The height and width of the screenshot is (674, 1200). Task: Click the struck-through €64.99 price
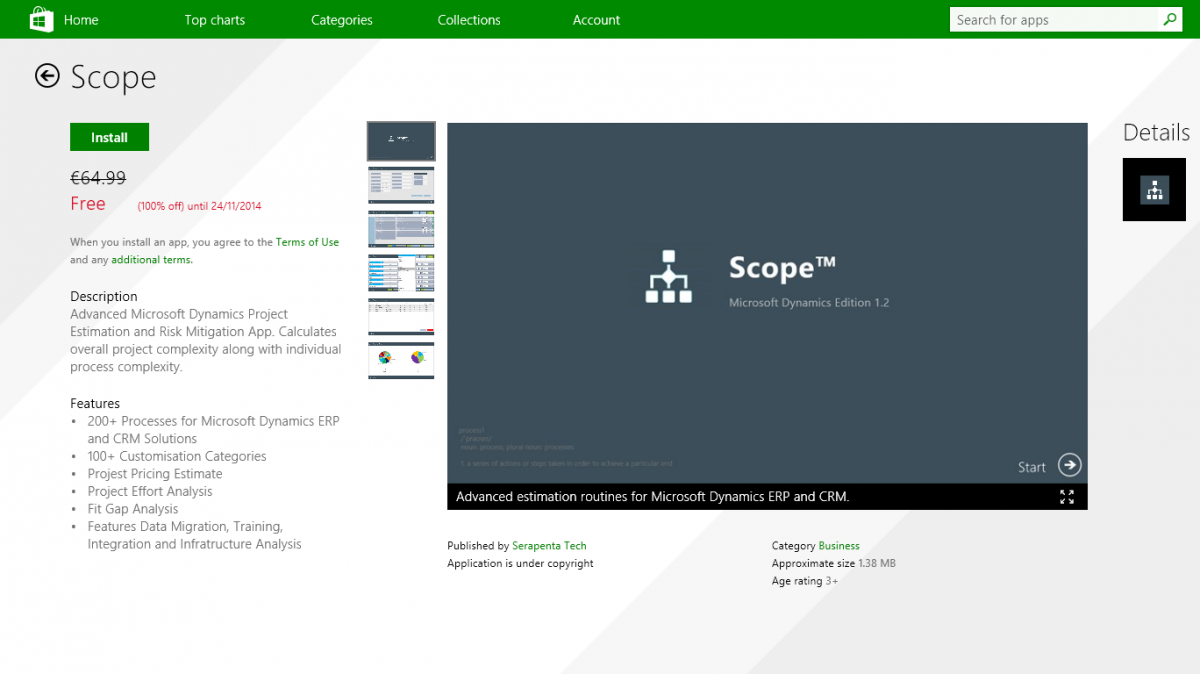[98, 178]
